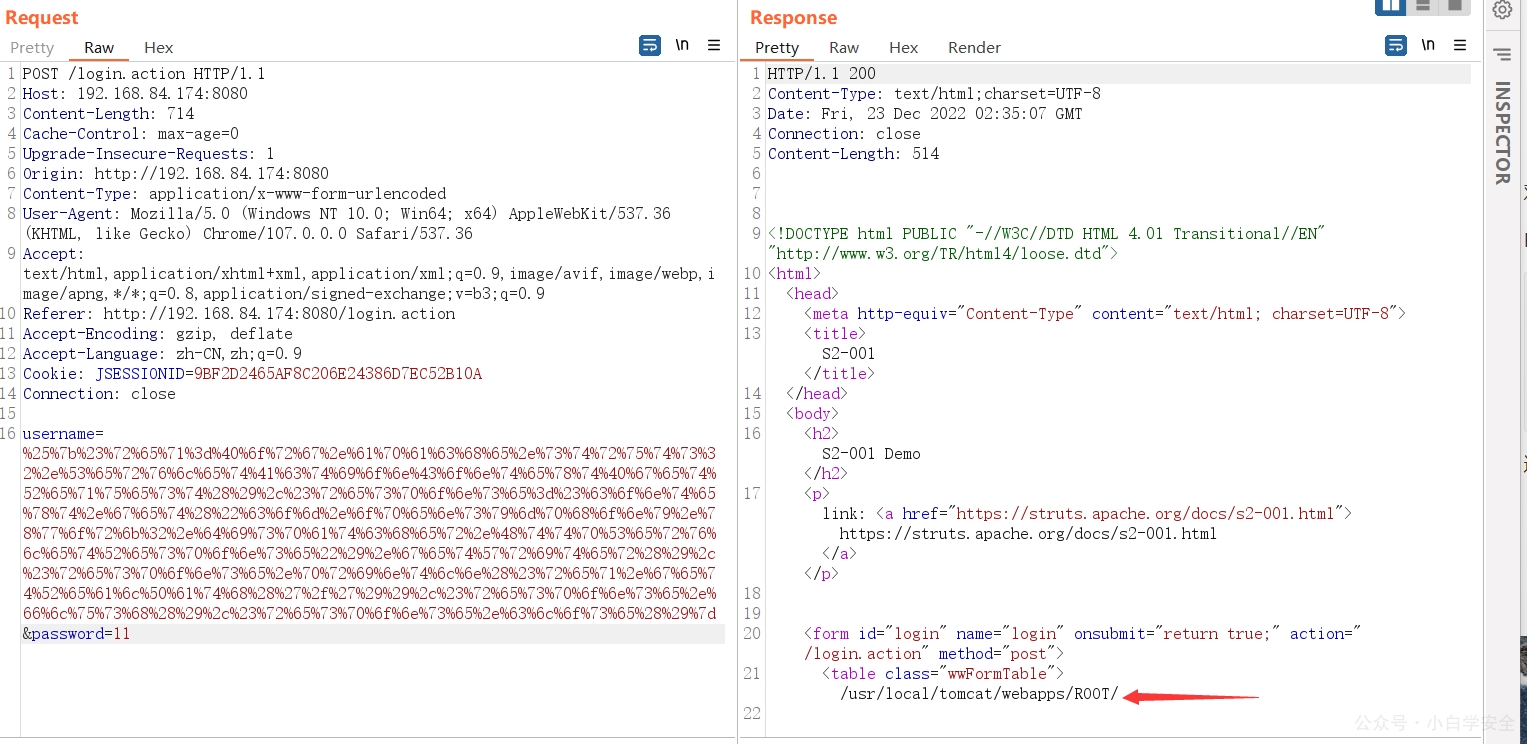Open the Request panel hamburger menu
Image resolution: width=1527 pixels, height=744 pixels.
pyautogui.click(x=714, y=45)
